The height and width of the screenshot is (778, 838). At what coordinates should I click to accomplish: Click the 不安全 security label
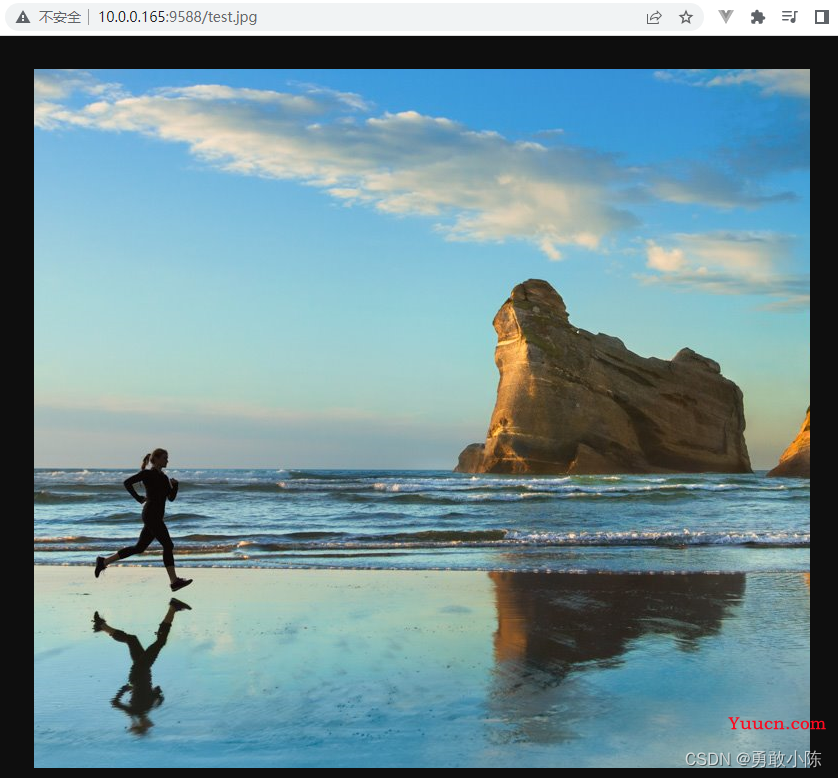pos(59,18)
